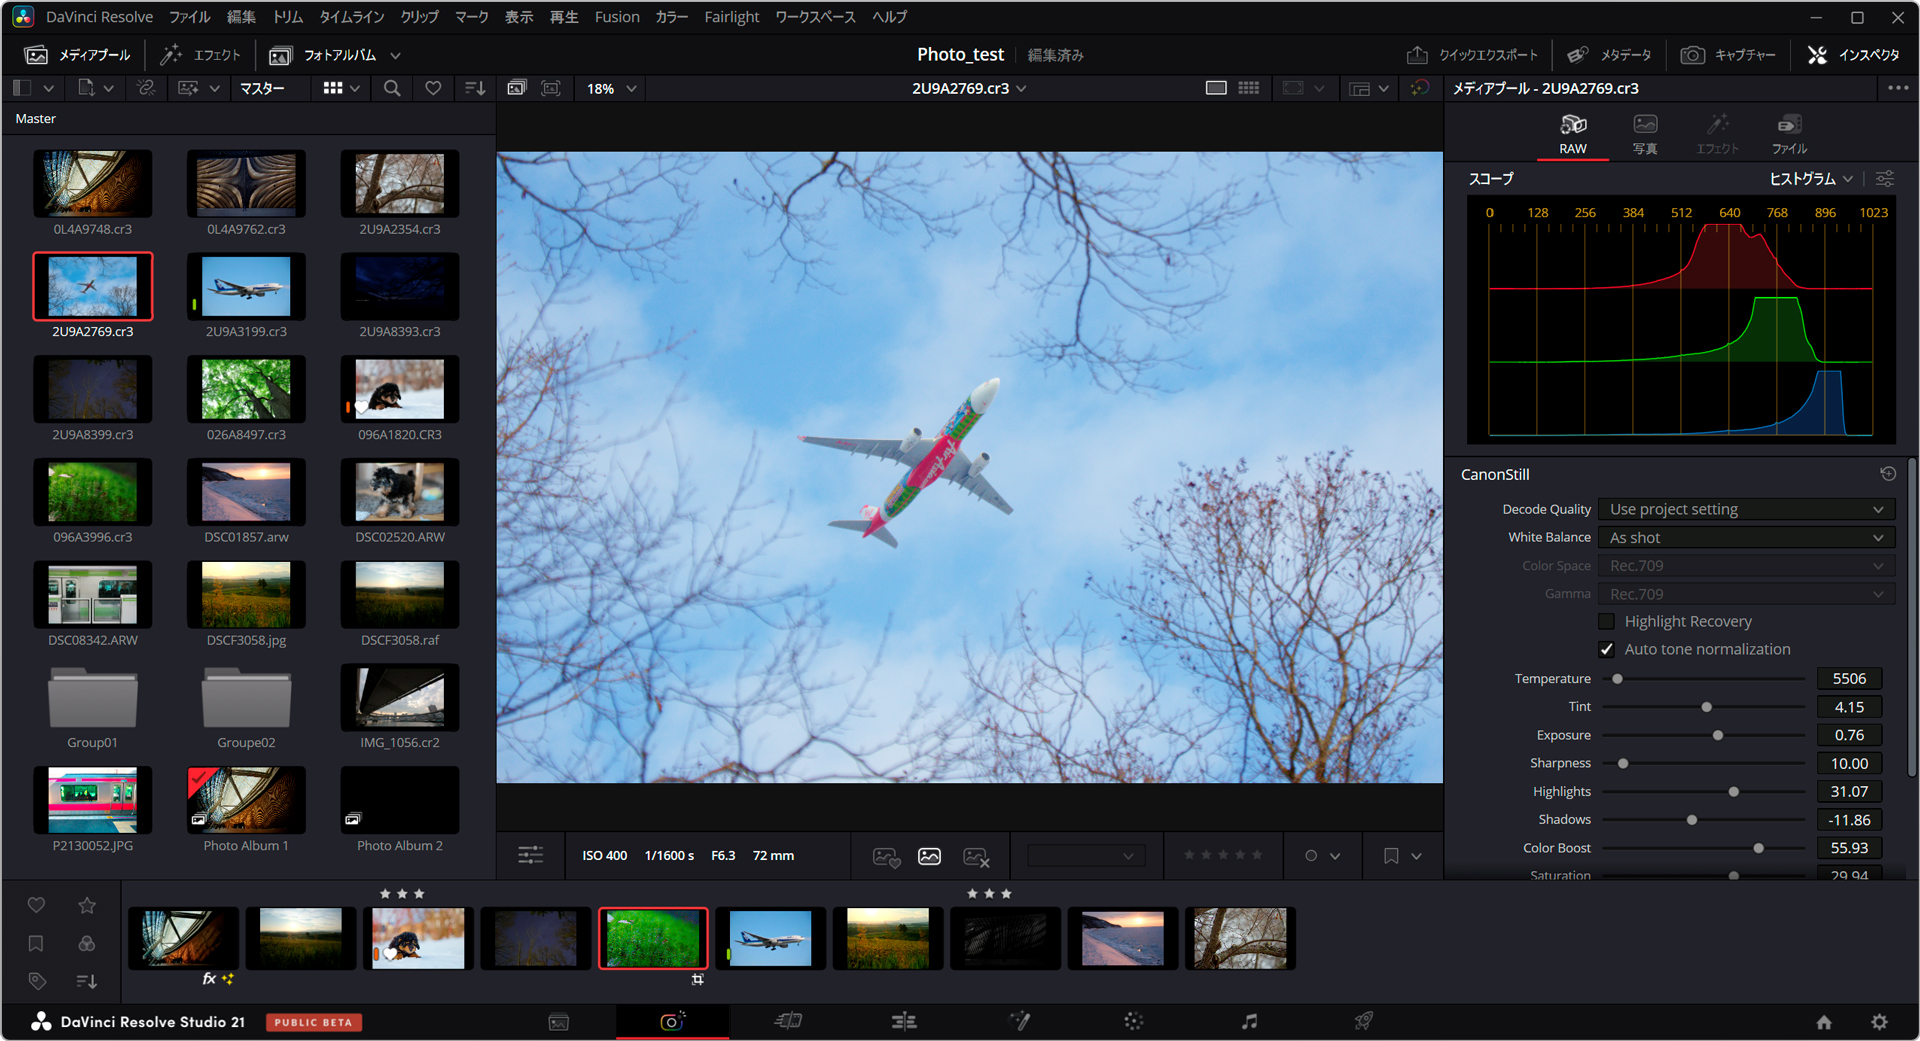The width and height of the screenshot is (1920, 1041).
Task: Select the 2U9A3199.cr3 thumbnail in media pool
Action: pos(246,287)
